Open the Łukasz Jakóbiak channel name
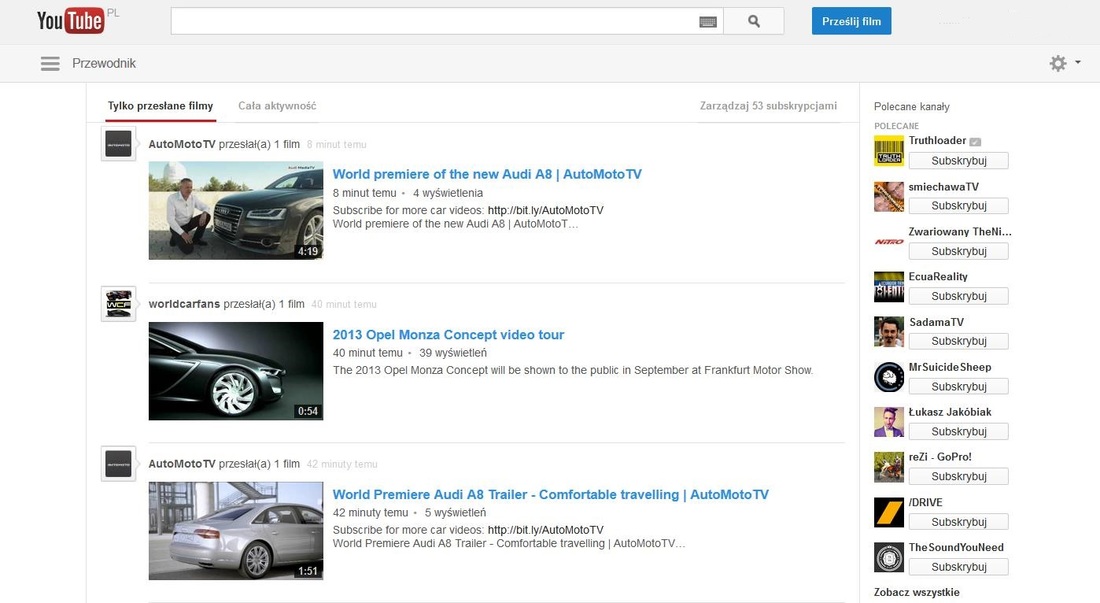1100x603 pixels. pos(950,412)
